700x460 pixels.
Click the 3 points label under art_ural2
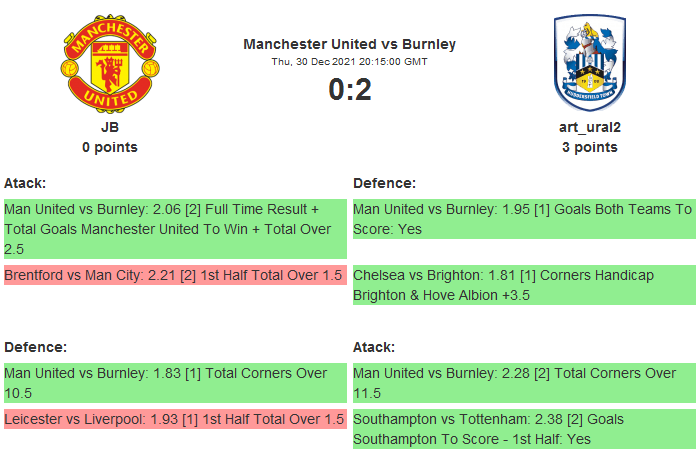coord(589,147)
